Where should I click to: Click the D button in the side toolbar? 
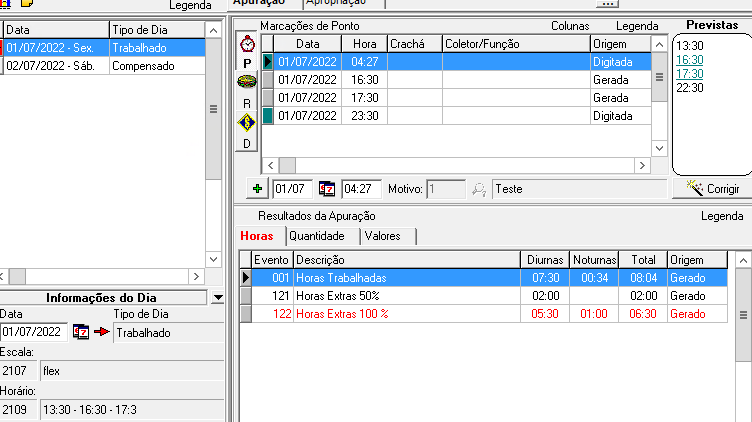[x=247, y=143]
